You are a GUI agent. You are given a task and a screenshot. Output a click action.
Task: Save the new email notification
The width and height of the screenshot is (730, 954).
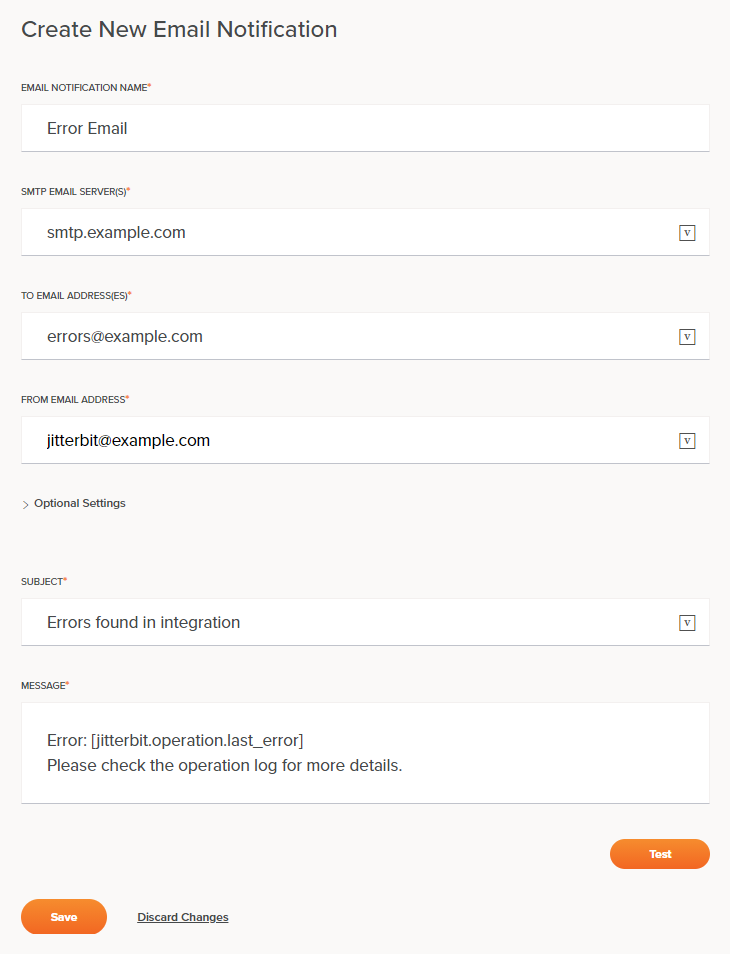[x=63, y=916]
